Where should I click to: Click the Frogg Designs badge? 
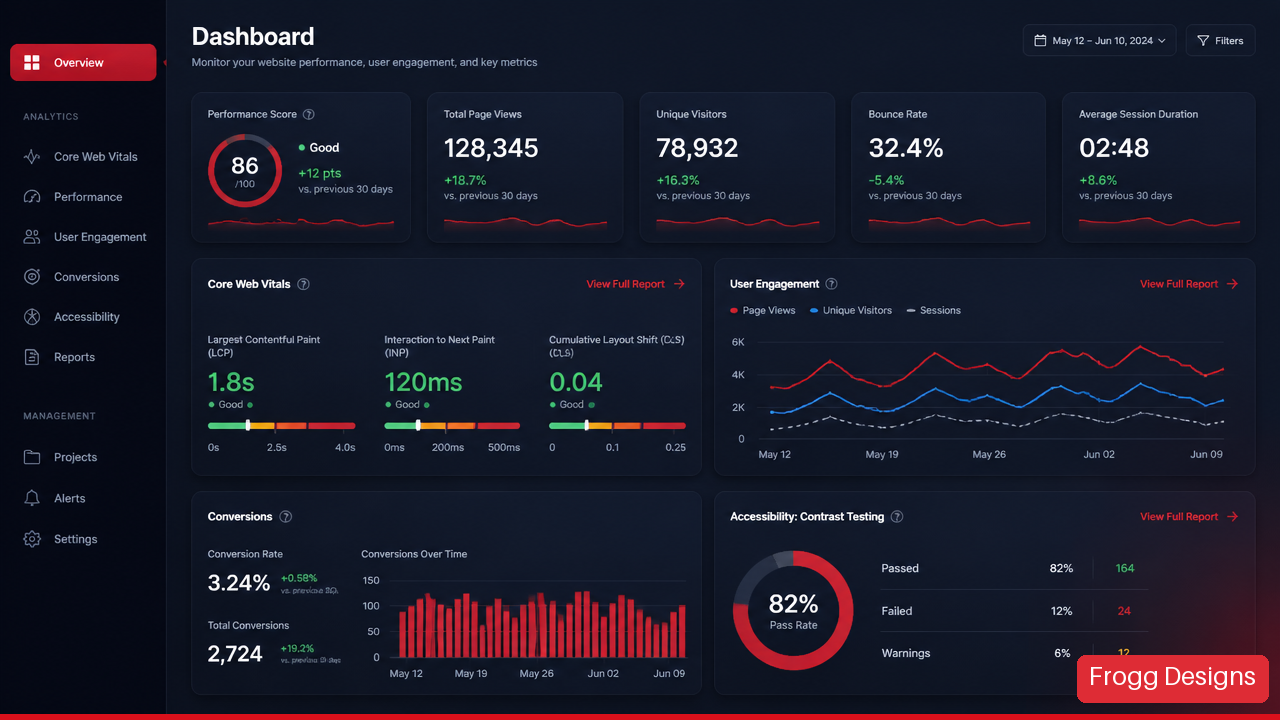pos(1172,678)
